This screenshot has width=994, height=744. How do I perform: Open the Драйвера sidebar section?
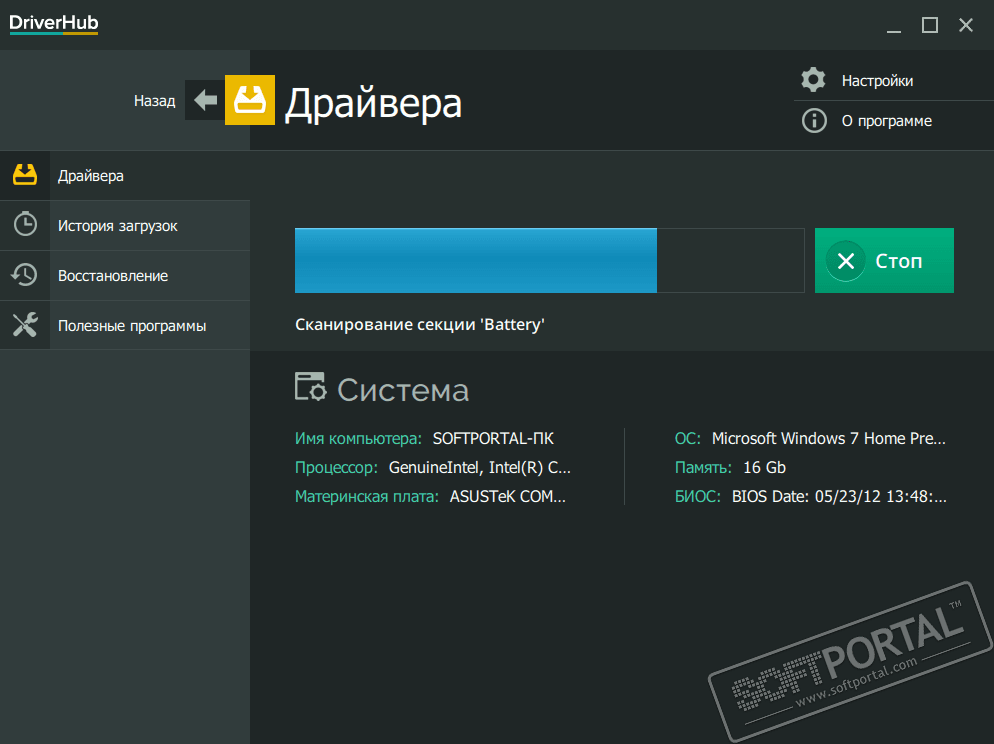click(x=125, y=176)
